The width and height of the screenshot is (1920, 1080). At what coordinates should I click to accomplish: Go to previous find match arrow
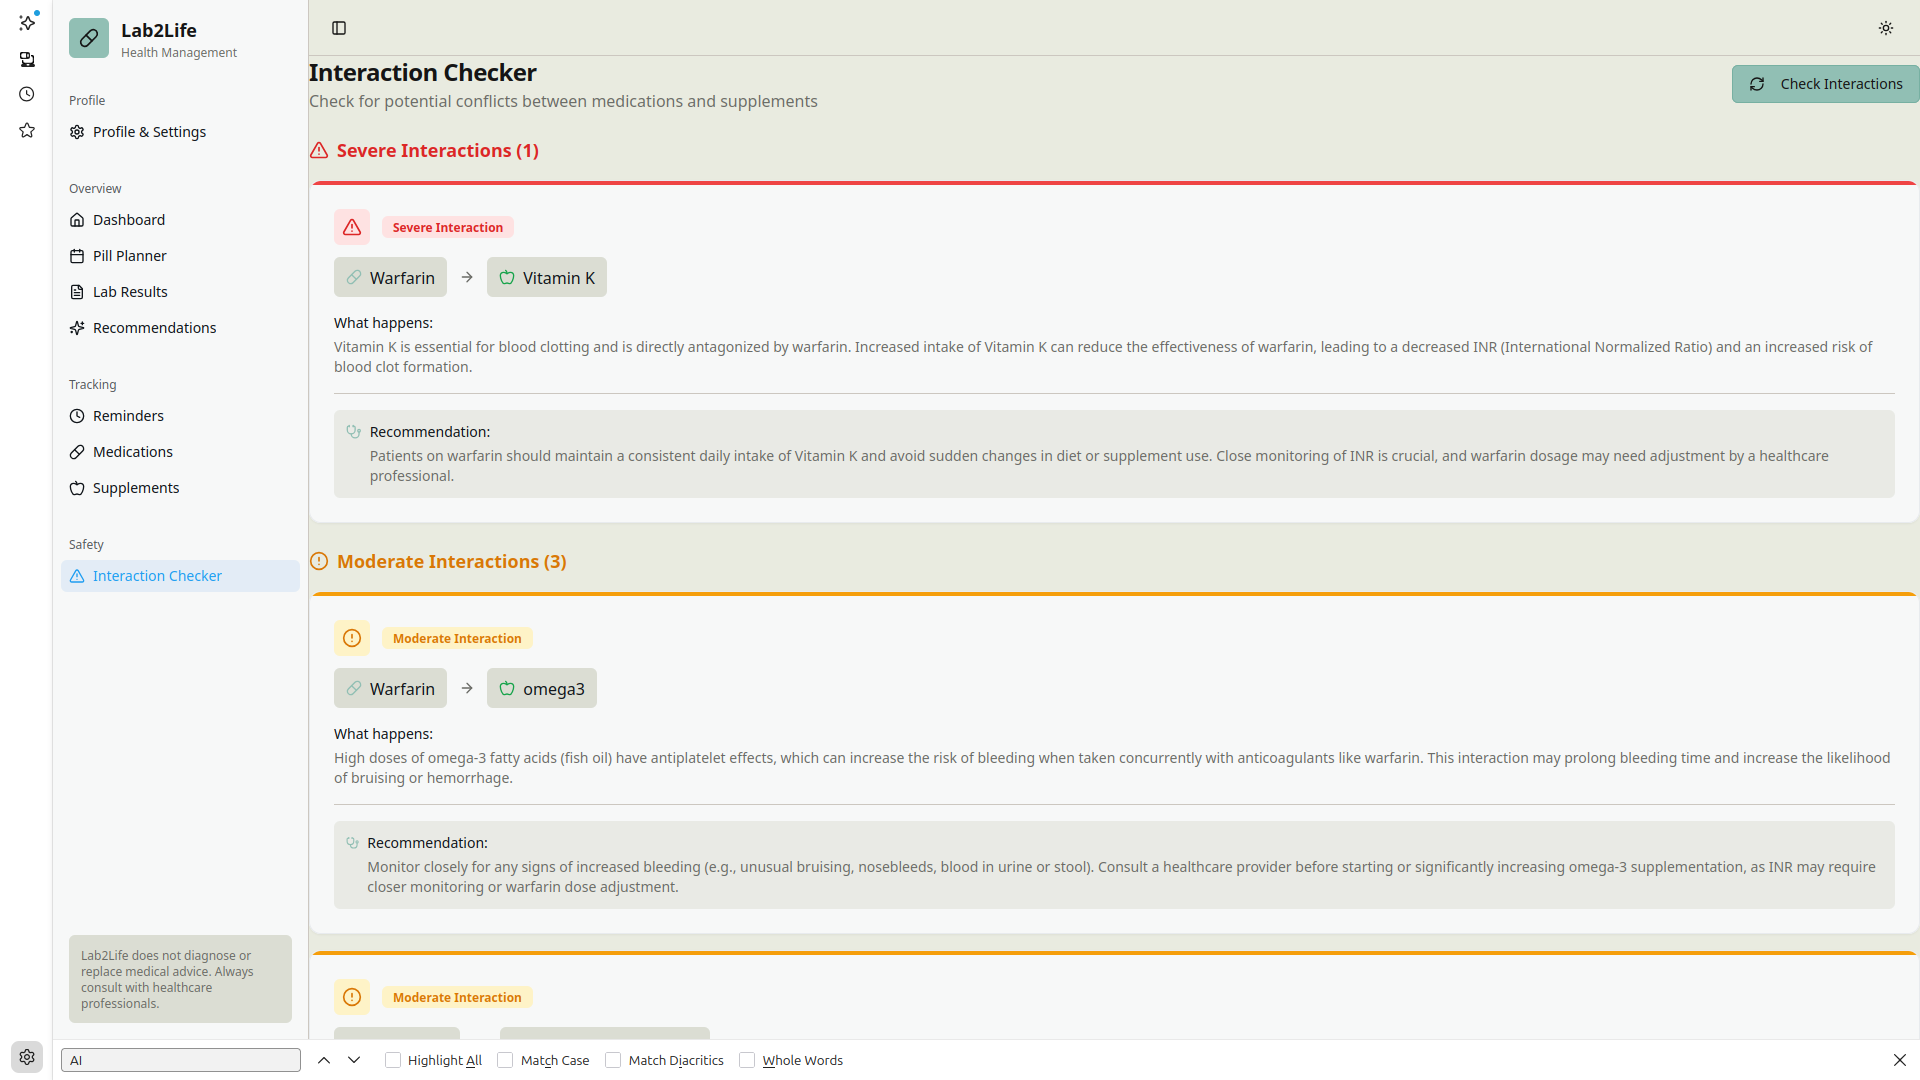(x=324, y=1060)
